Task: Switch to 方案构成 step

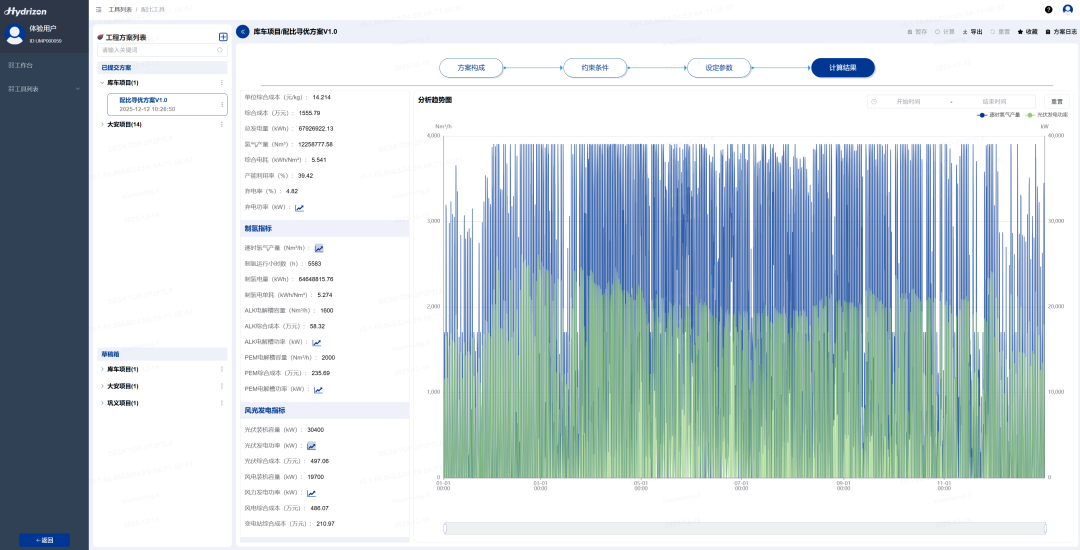Action: tap(472, 67)
